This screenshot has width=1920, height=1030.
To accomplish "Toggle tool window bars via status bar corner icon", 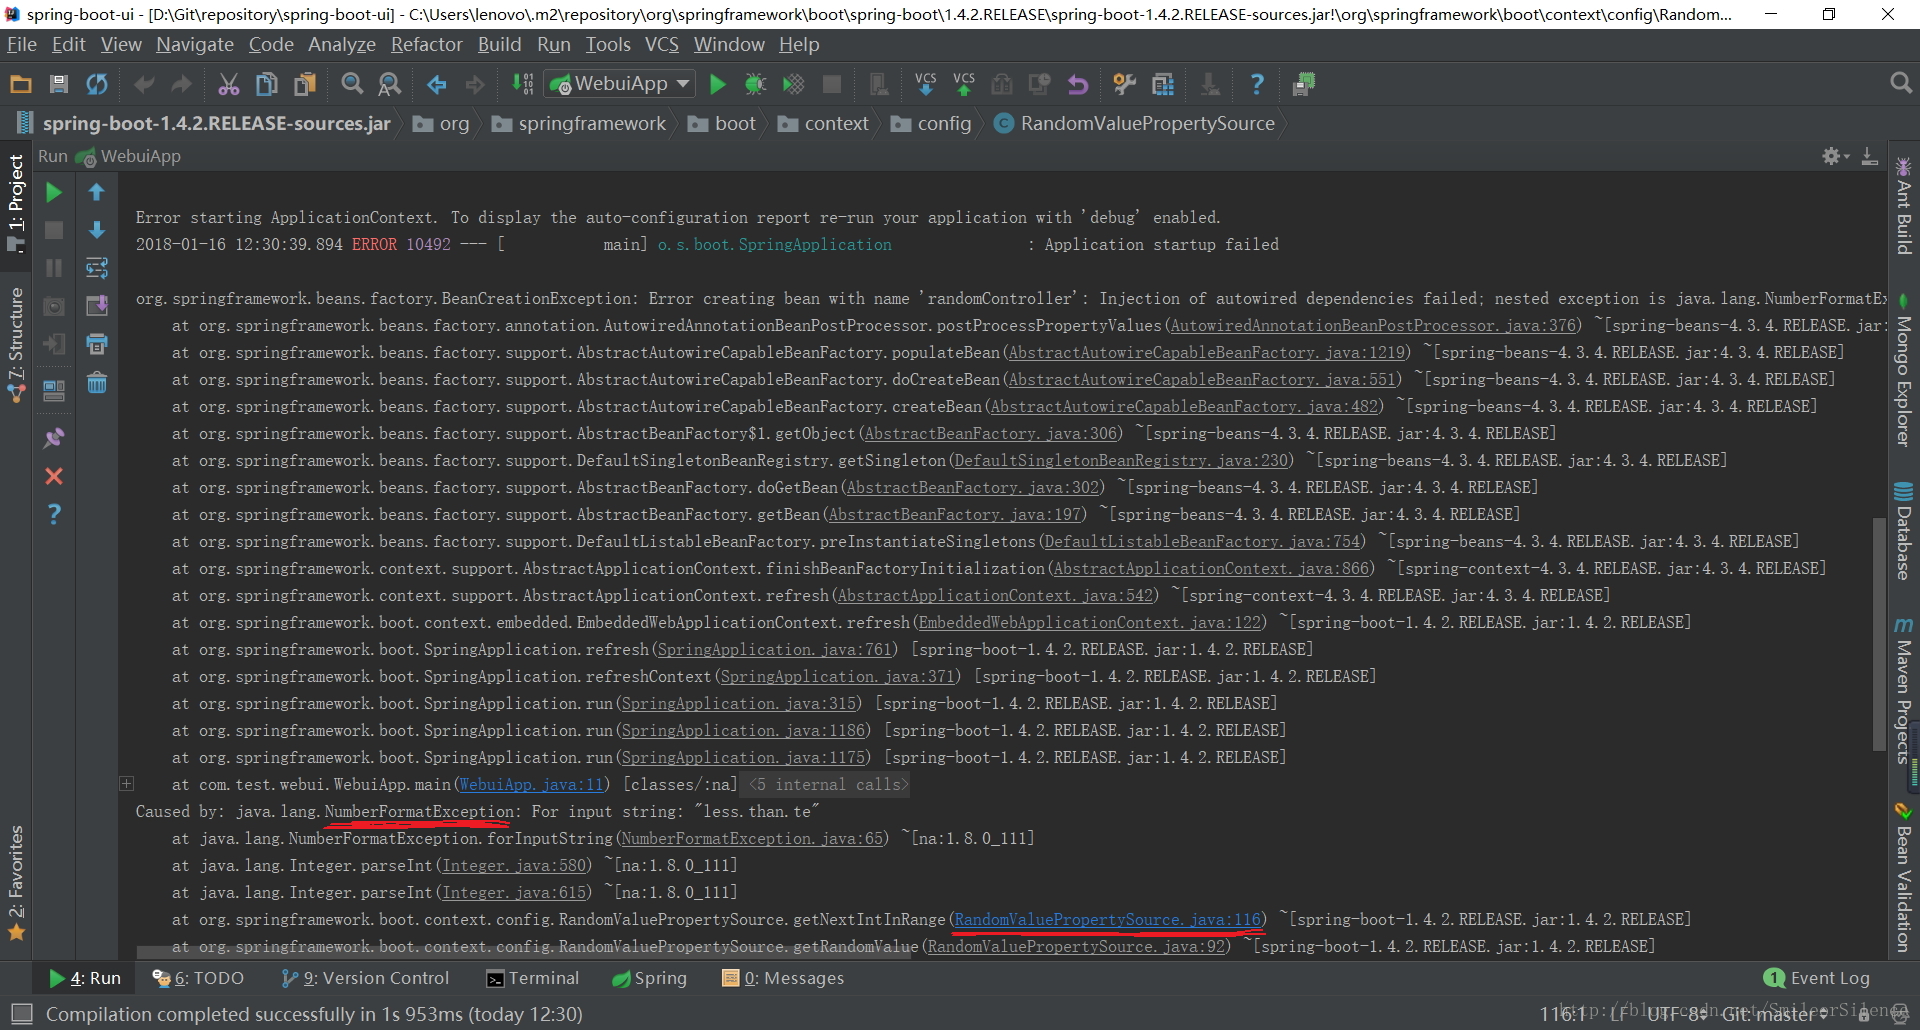I will coord(21,1014).
